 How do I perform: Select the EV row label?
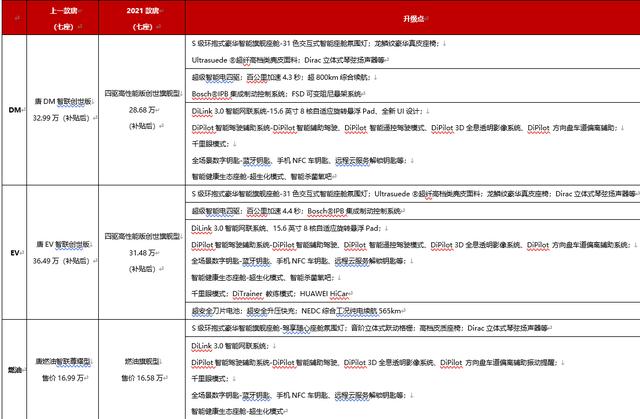point(17,252)
